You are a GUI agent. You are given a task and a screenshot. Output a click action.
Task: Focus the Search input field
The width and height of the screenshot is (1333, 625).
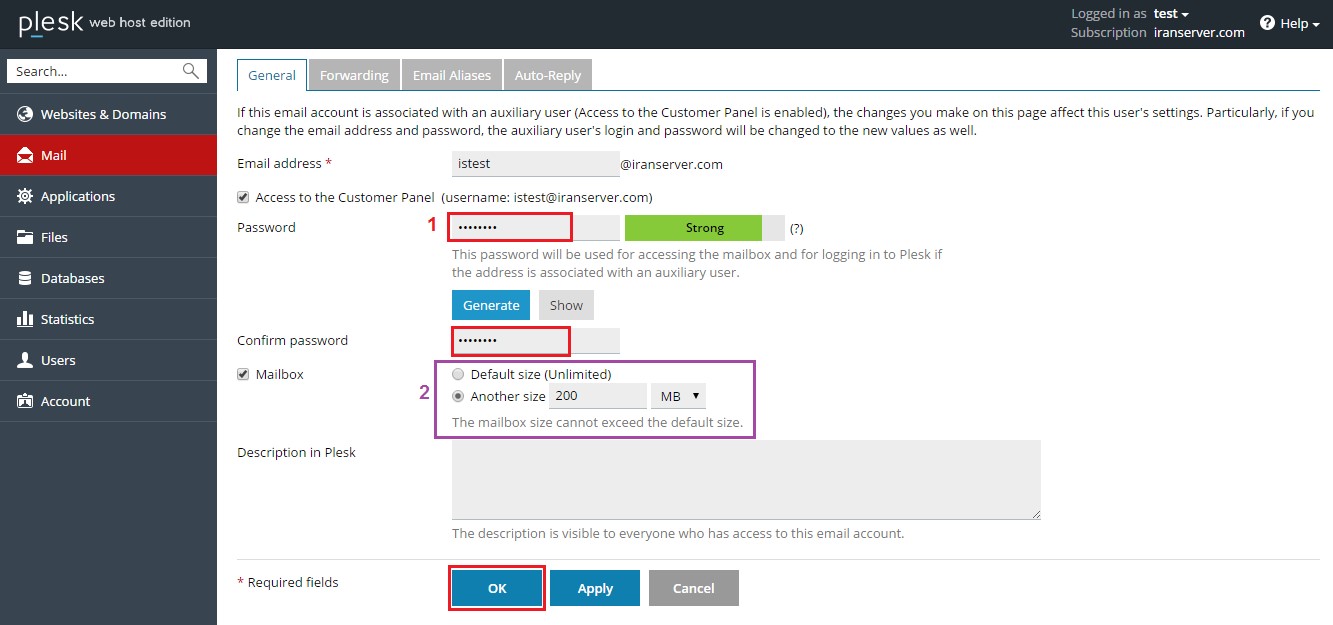pos(107,71)
